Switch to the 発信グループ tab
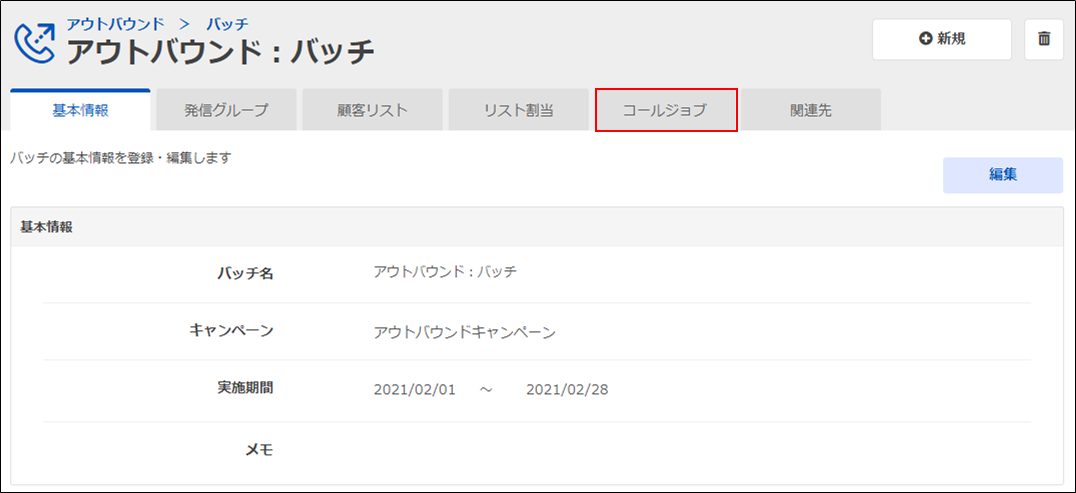Viewport: 1076px width, 493px height. pos(226,110)
